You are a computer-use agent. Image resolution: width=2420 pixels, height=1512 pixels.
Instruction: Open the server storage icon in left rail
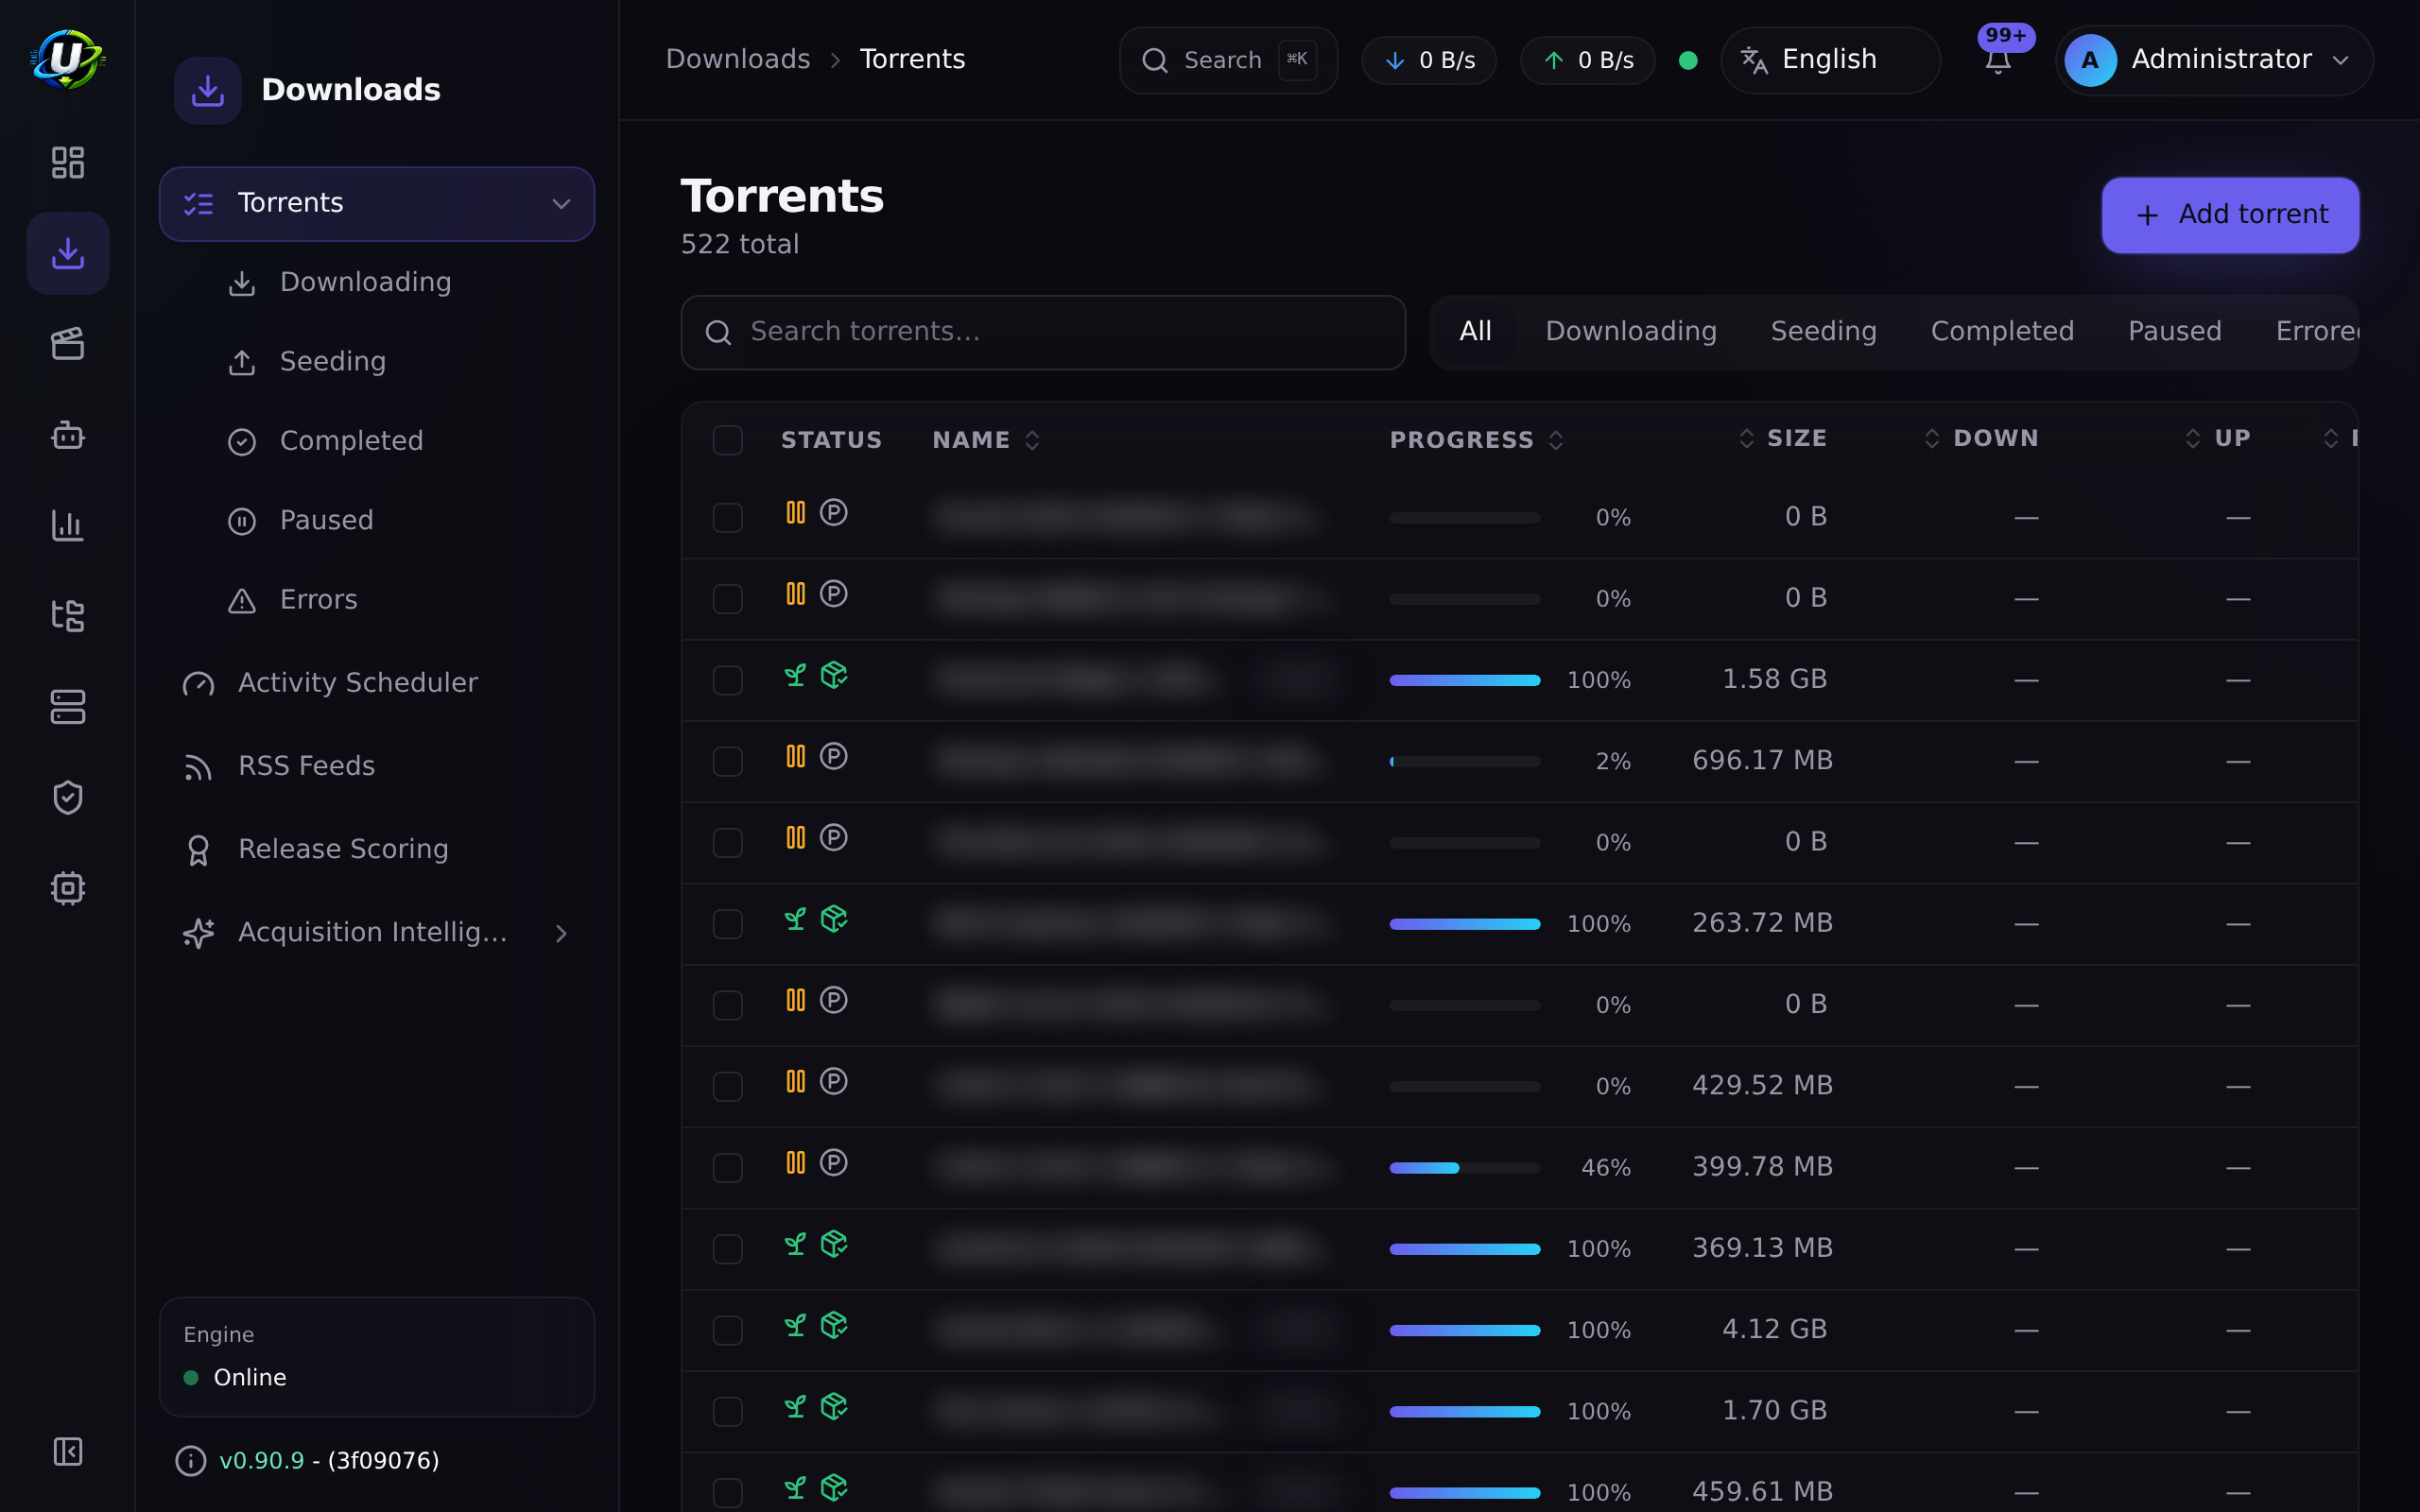67,707
